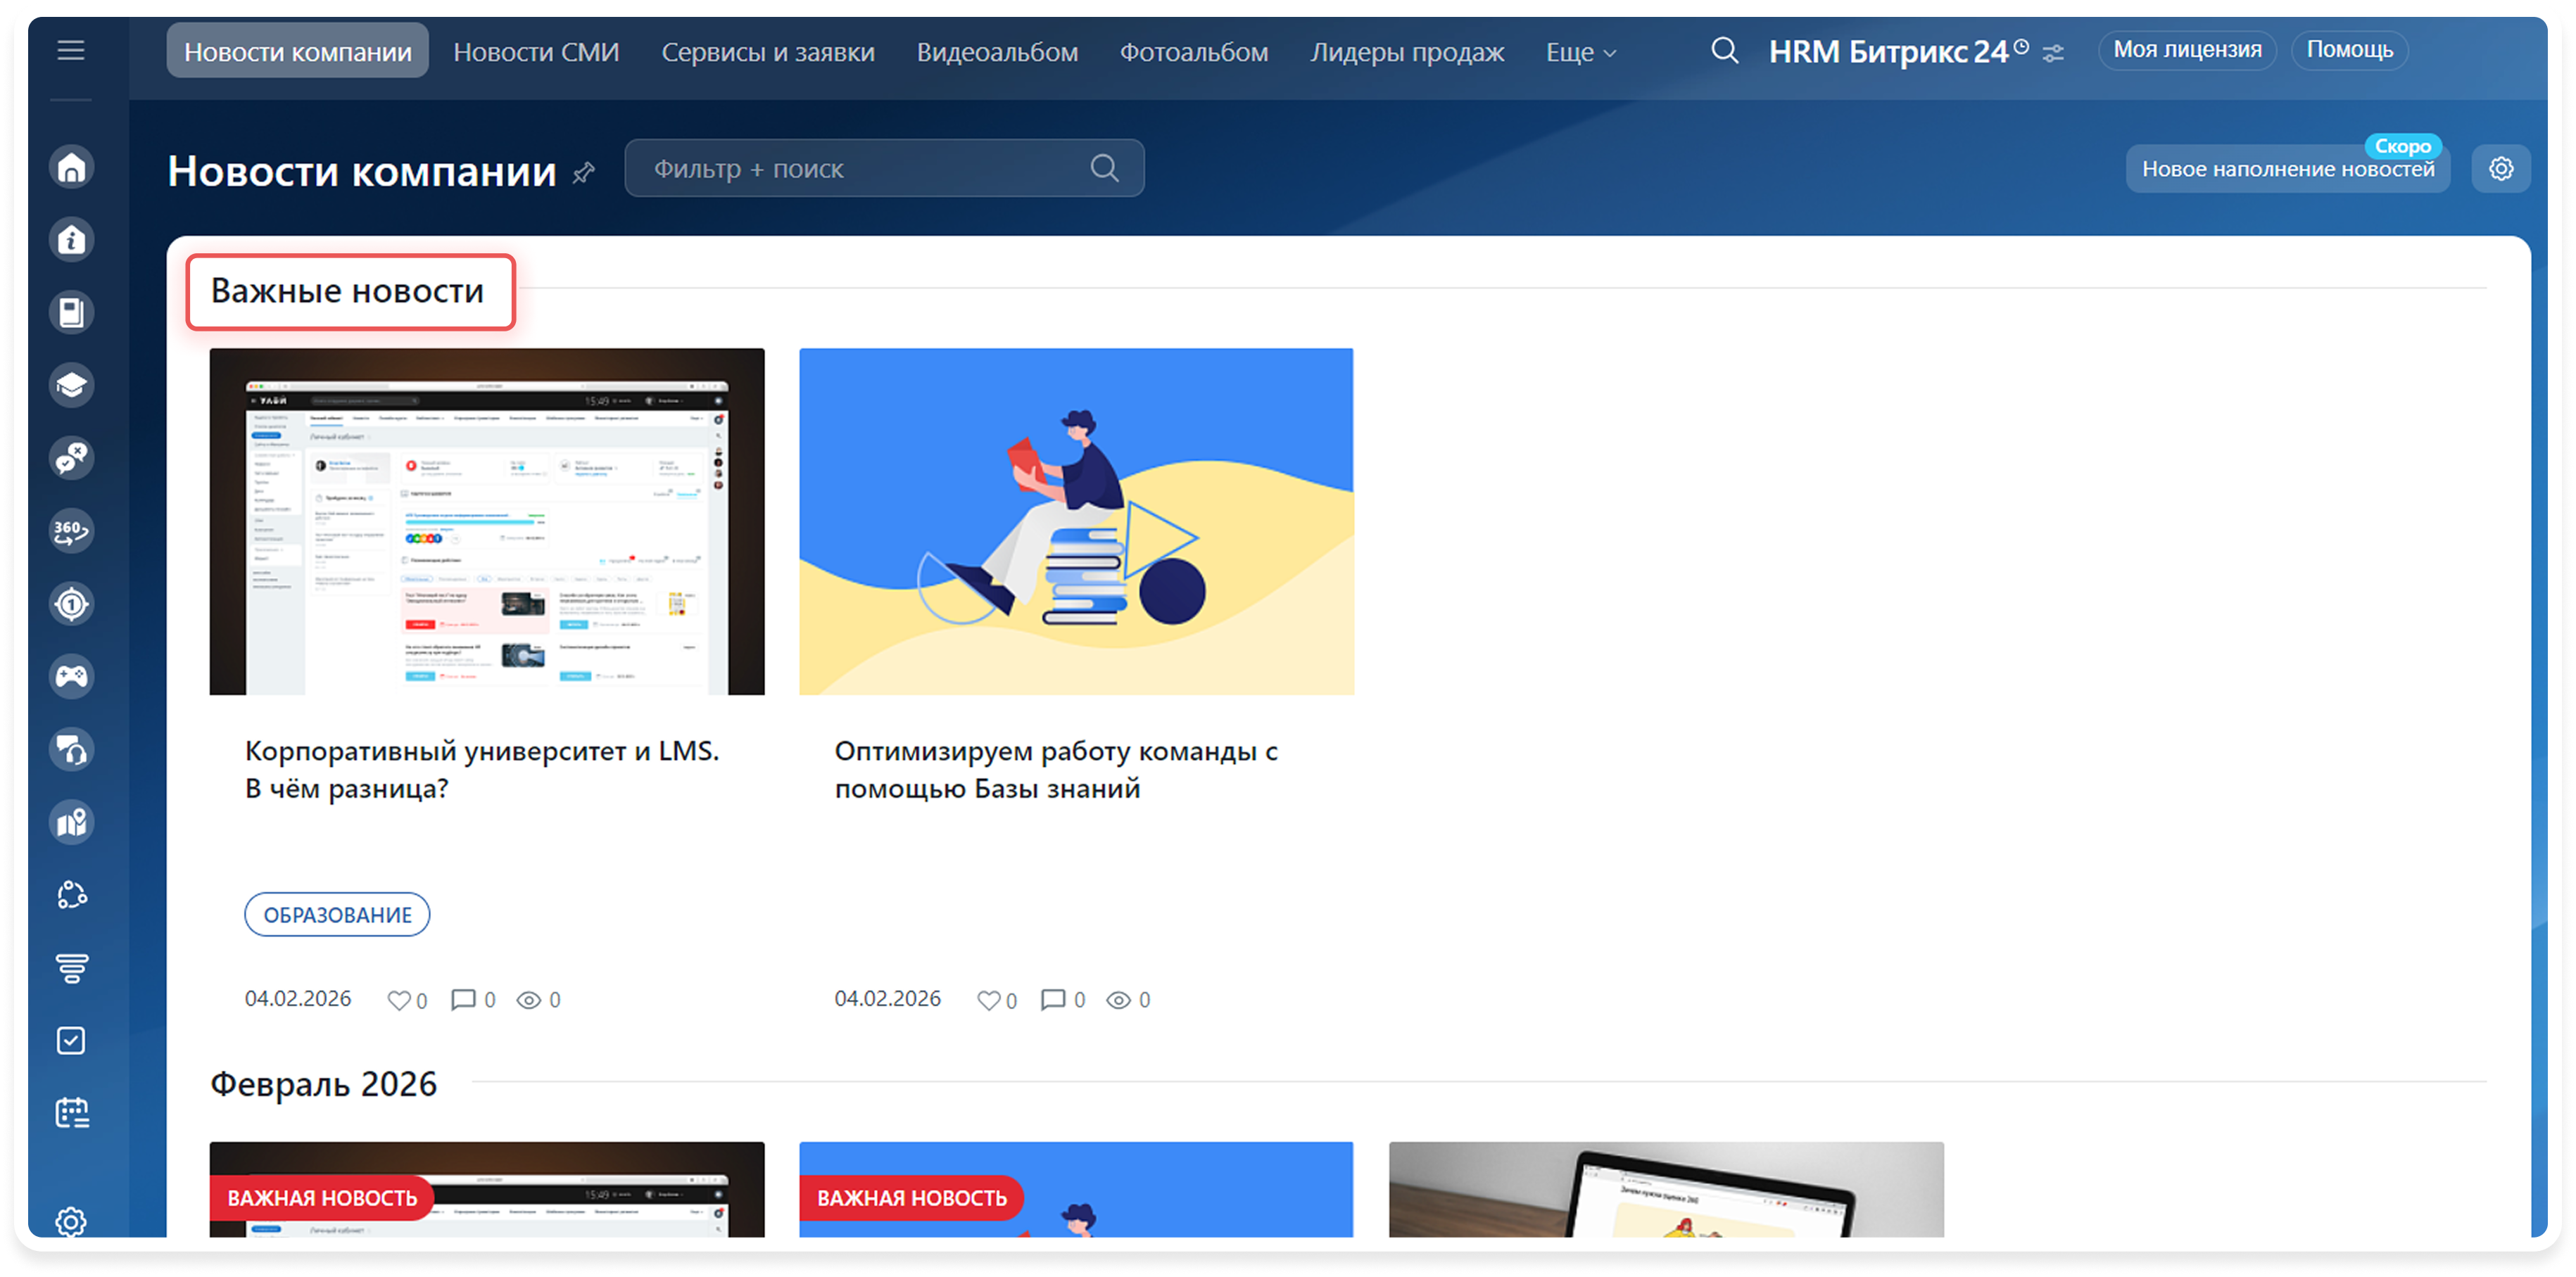
Task: Open the Новости СМИ tab
Action: click(536, 52)
